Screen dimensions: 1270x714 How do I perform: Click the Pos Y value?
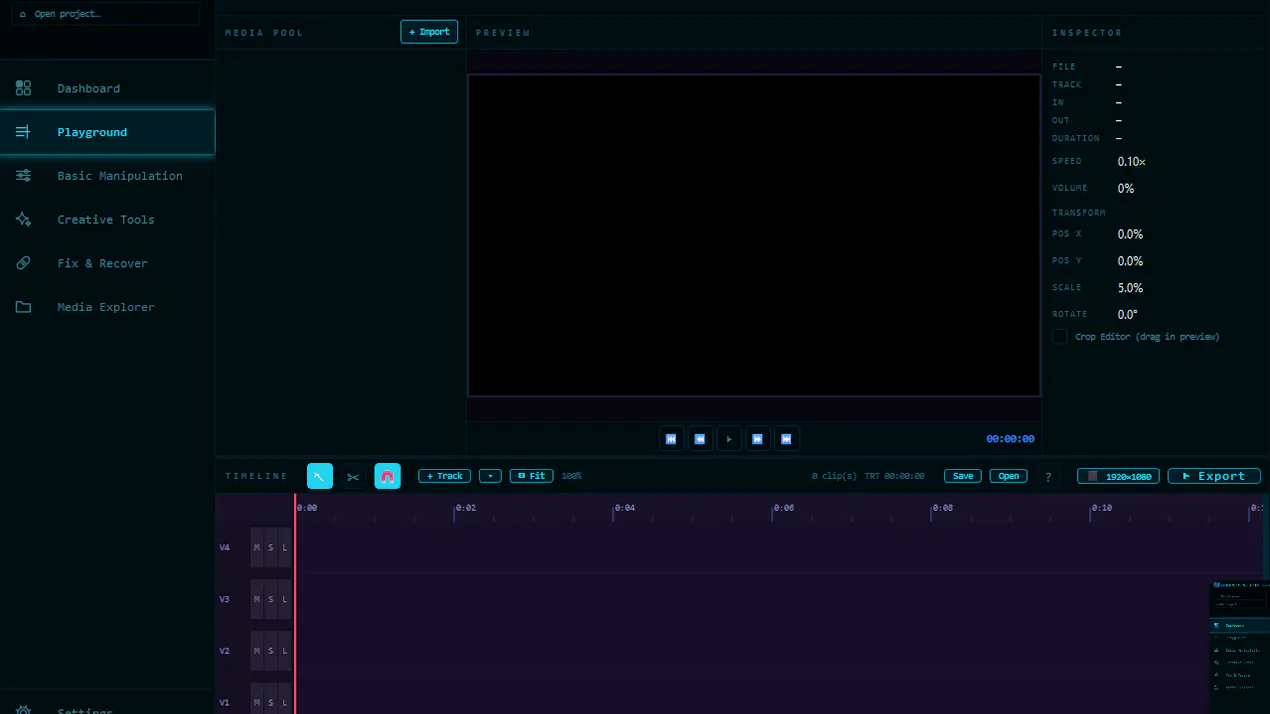[x=1130, y=261]
